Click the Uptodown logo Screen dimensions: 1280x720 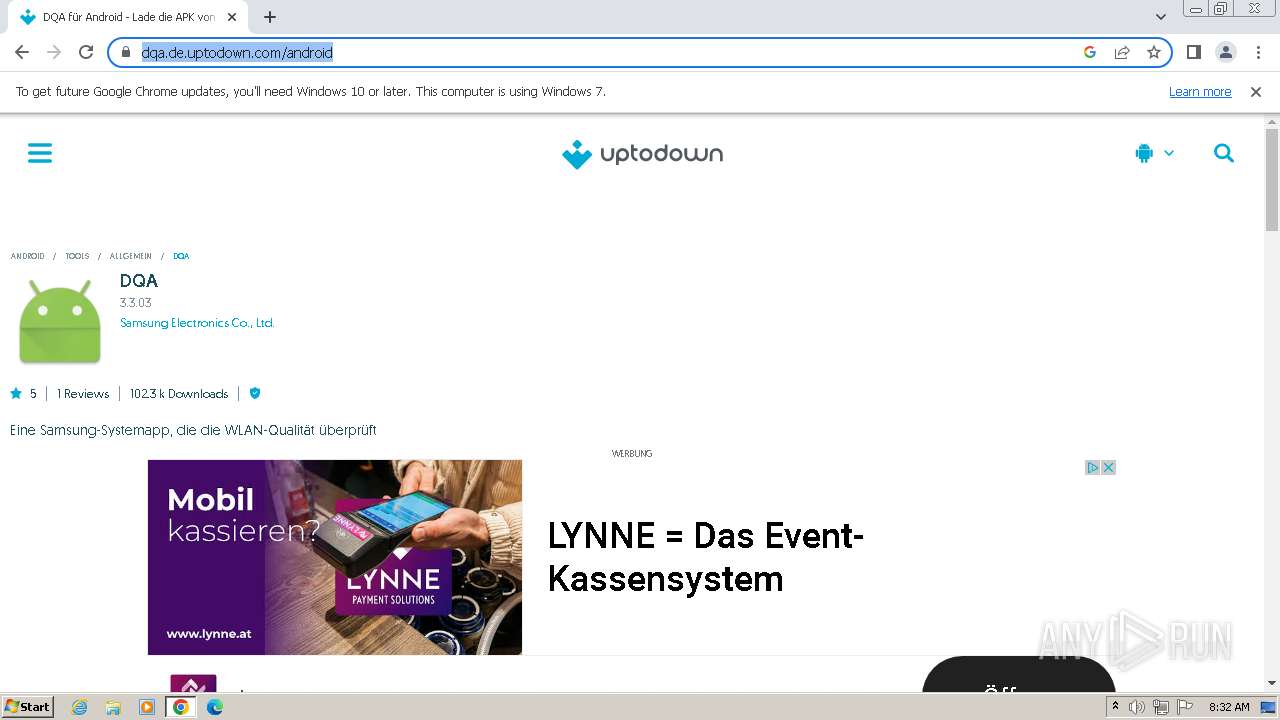pyautogui.click(x=642, y=154)
